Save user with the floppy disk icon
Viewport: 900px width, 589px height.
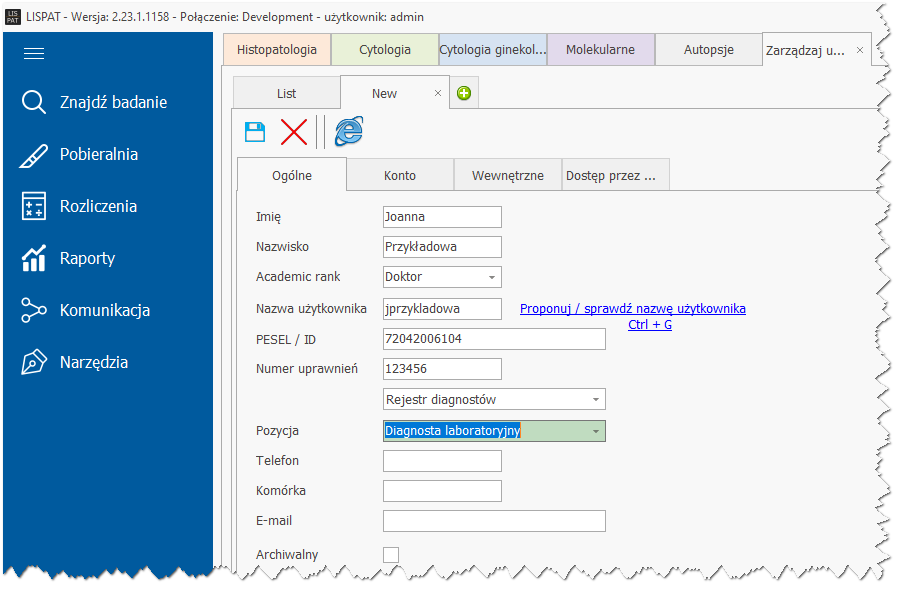pos(255,132)
